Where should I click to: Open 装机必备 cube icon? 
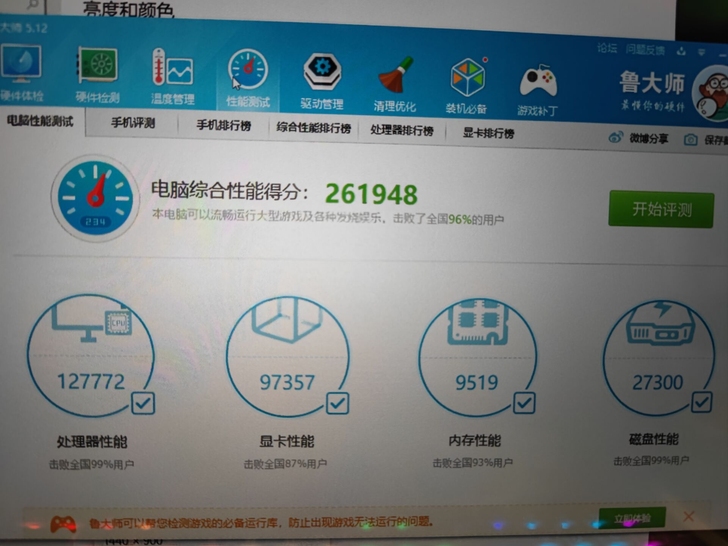[x=468, y=77]
